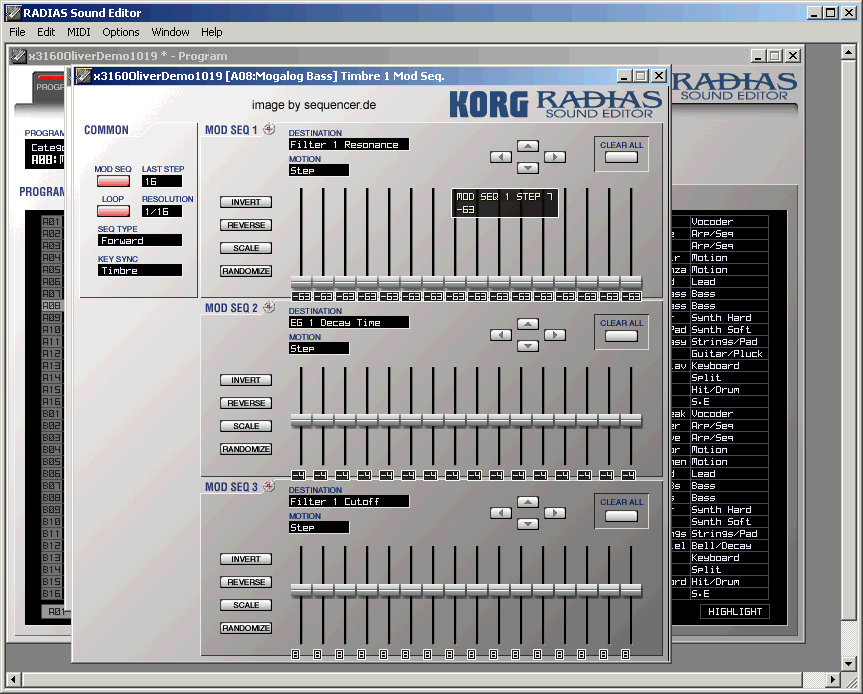Open Mod Seq 3 Destination Filter 1 Cutoff
The width and height of the screenshot is (863, 694).
point(349,501)
